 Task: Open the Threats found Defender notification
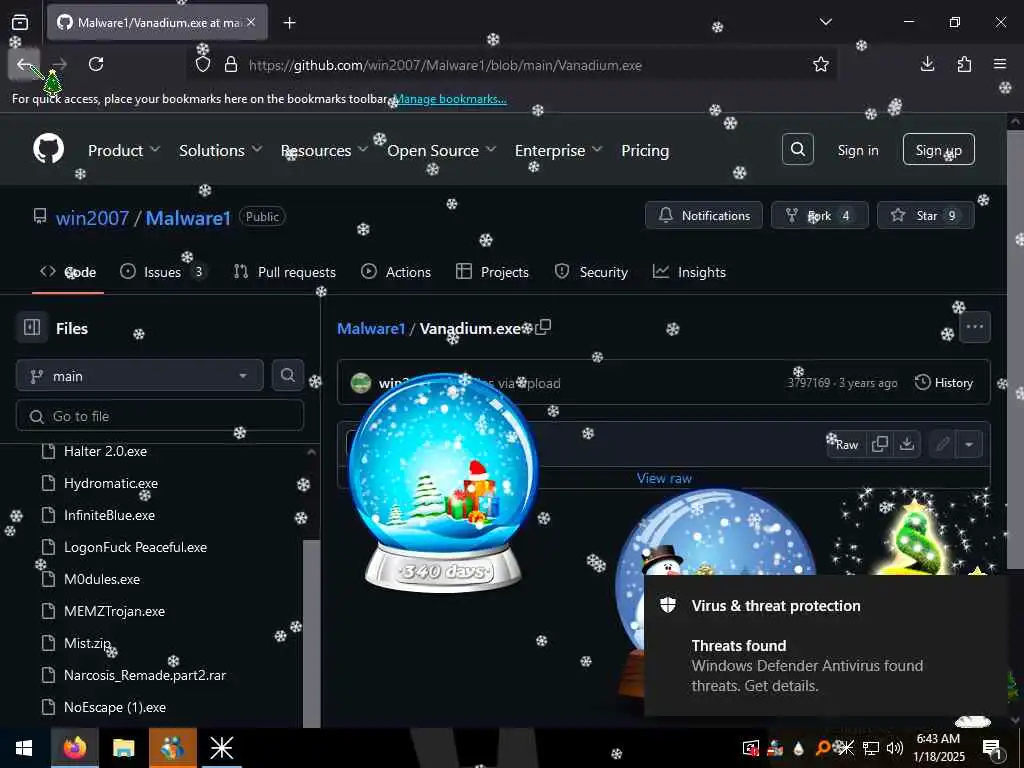pyautogui.click(x=825, y=645)
